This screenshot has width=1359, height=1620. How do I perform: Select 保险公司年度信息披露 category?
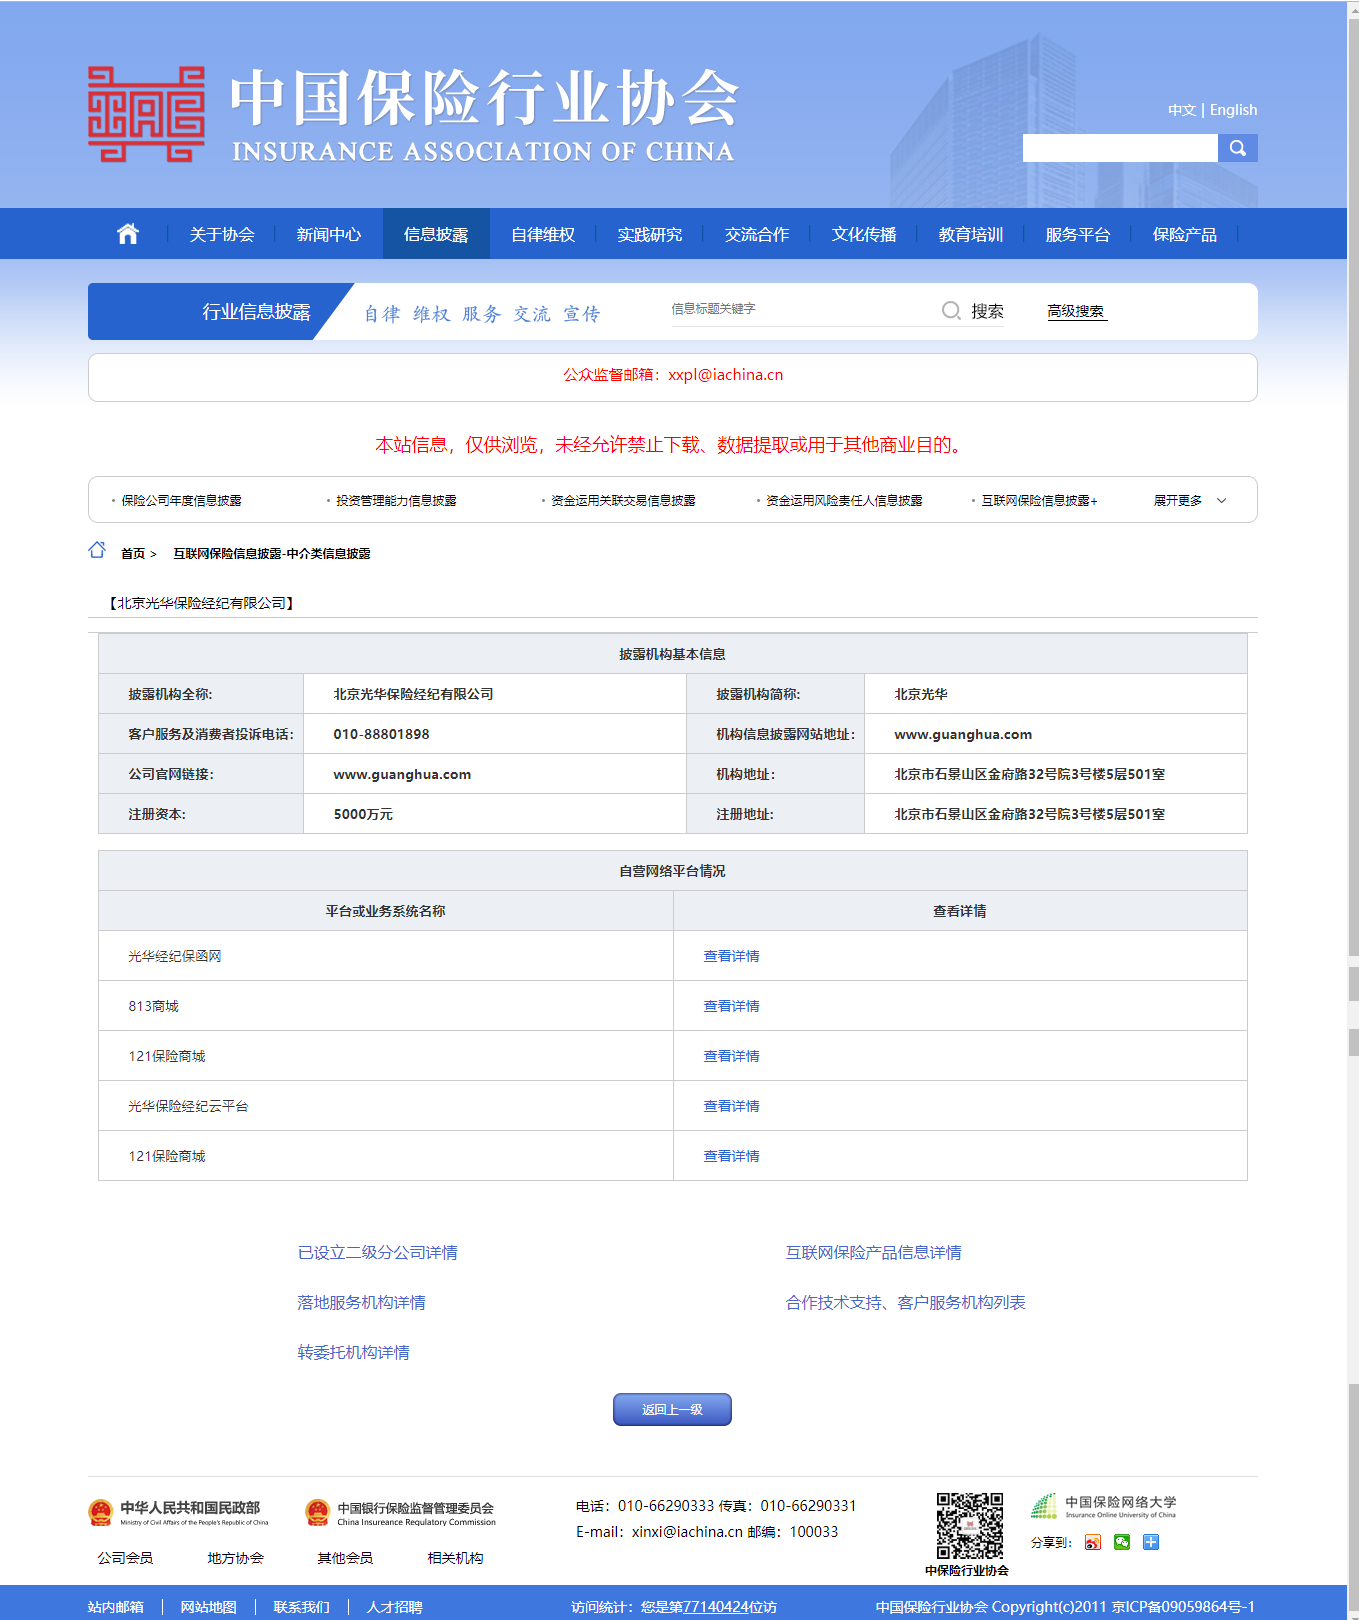coord(182,501)
